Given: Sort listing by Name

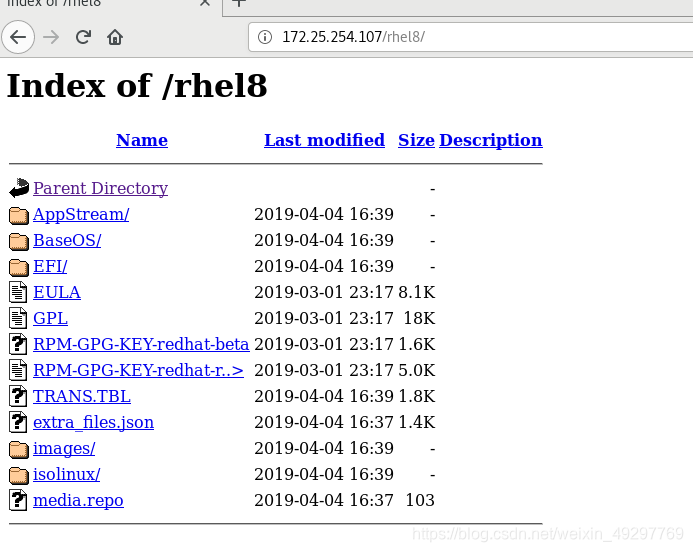Looking at the screenshot, I should tap(142, 140).
